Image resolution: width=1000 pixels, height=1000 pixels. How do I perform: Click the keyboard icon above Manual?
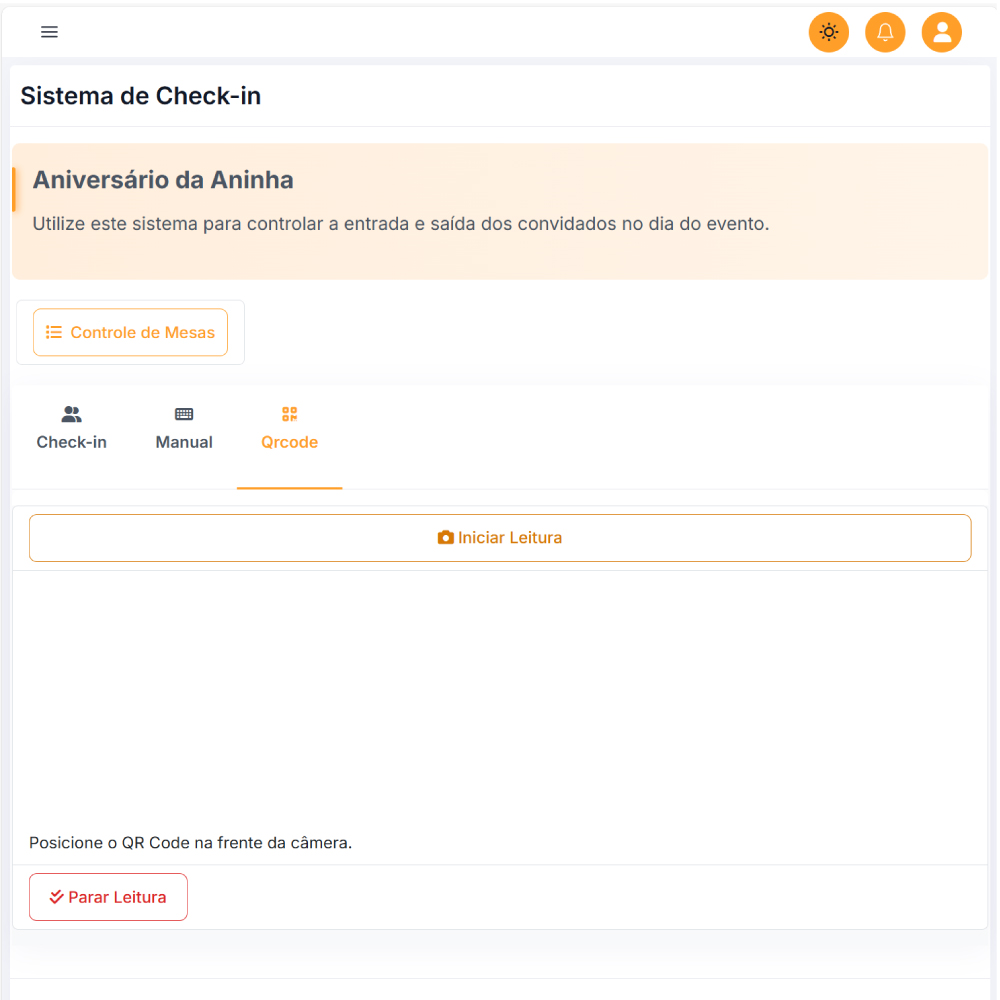184,414
